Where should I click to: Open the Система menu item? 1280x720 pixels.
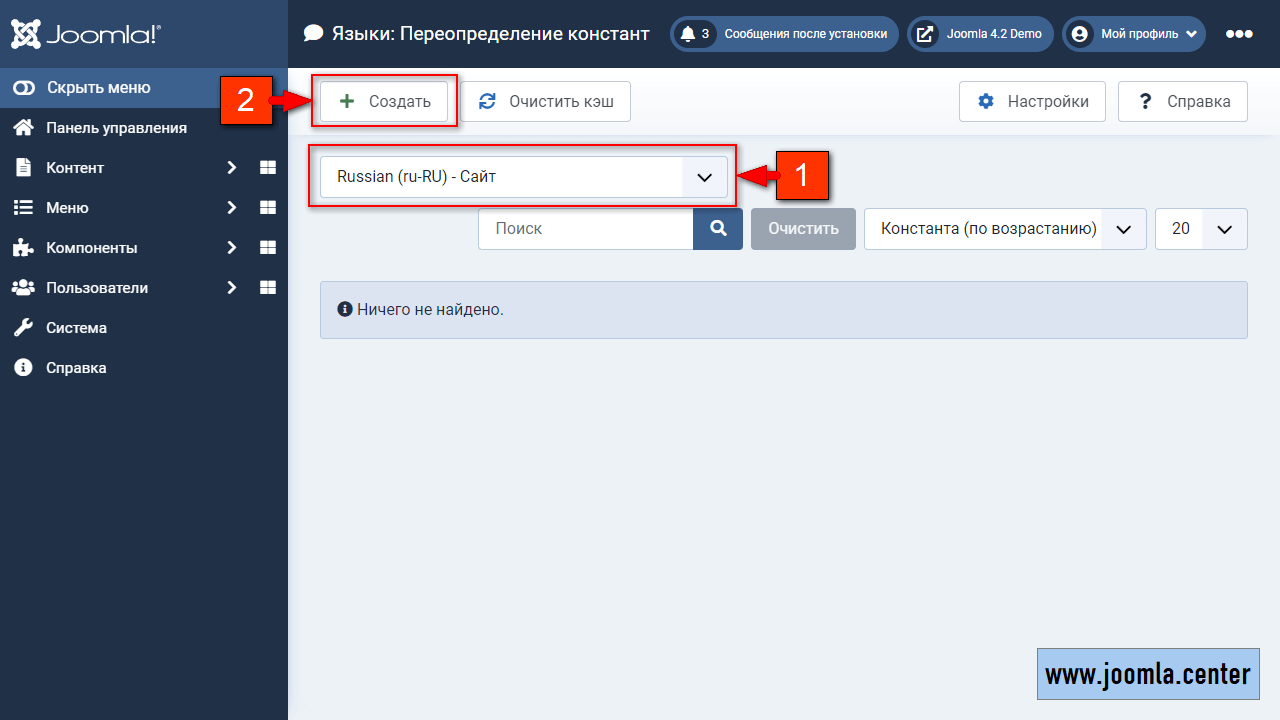pos(76,328)
